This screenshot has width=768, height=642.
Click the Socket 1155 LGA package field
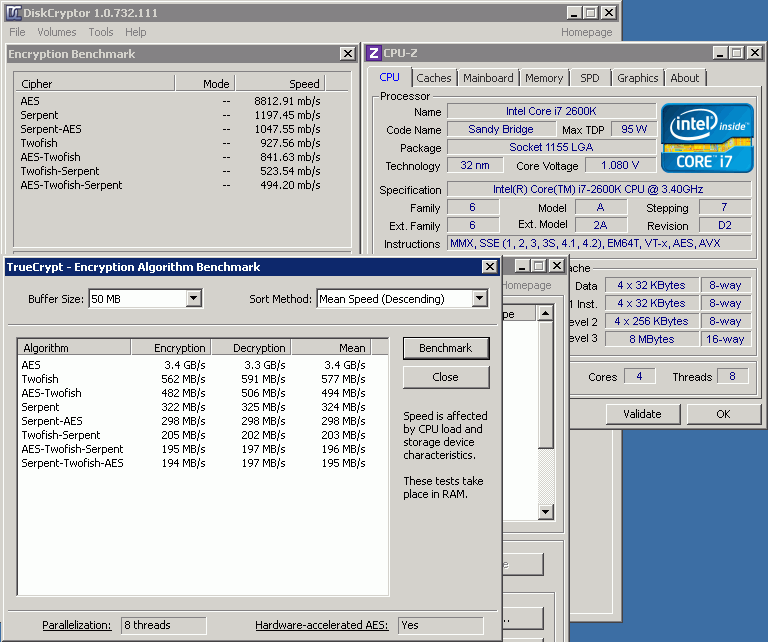(551, 147)
